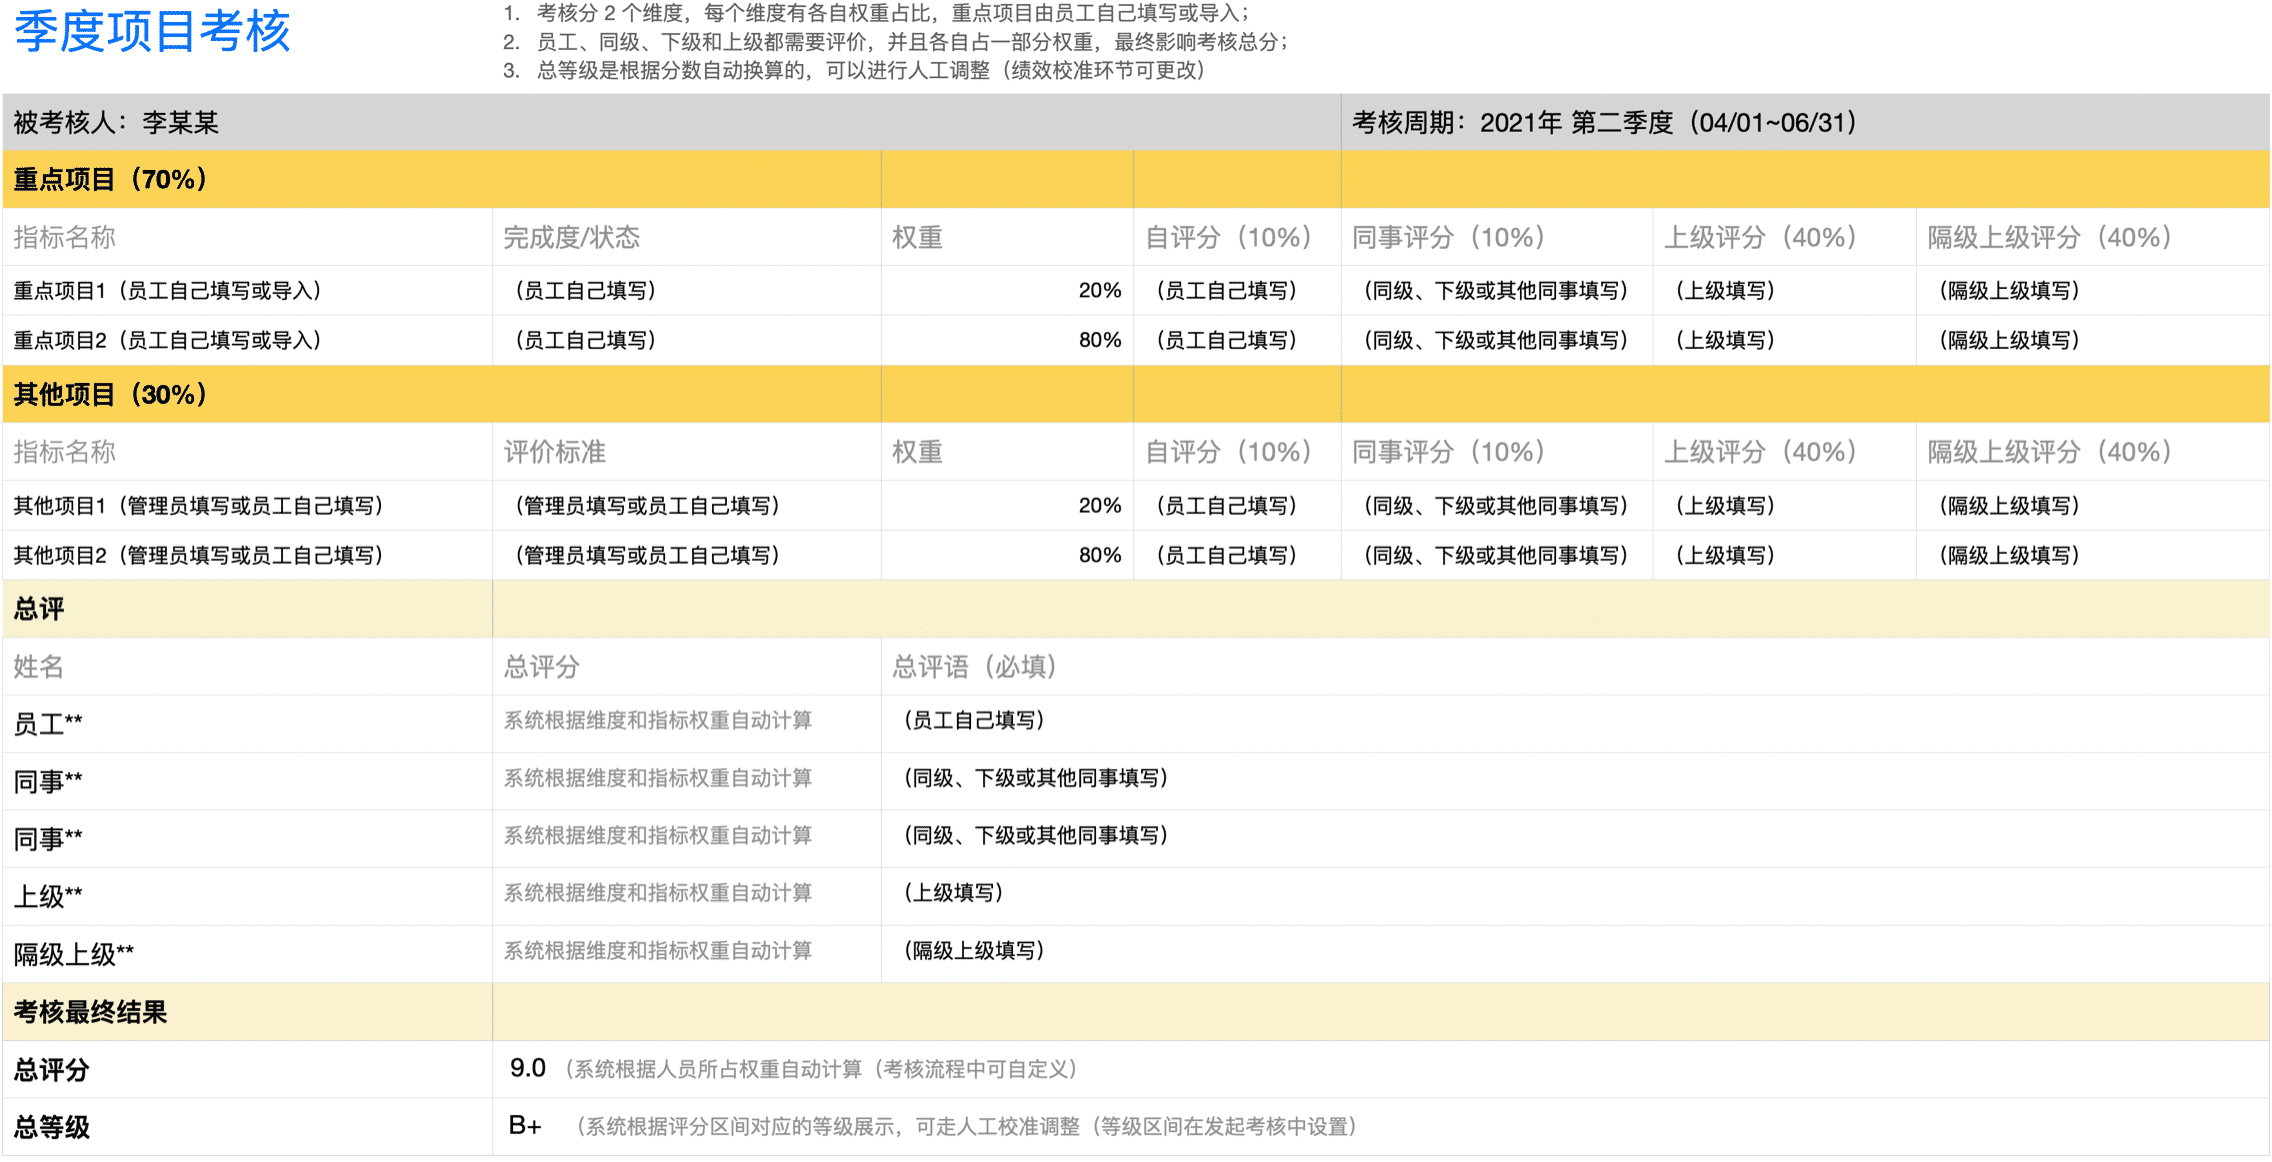Click the 上级评分 cell for 其他项目2
The image size is (2272, 1162).
tap(1785, 555)
